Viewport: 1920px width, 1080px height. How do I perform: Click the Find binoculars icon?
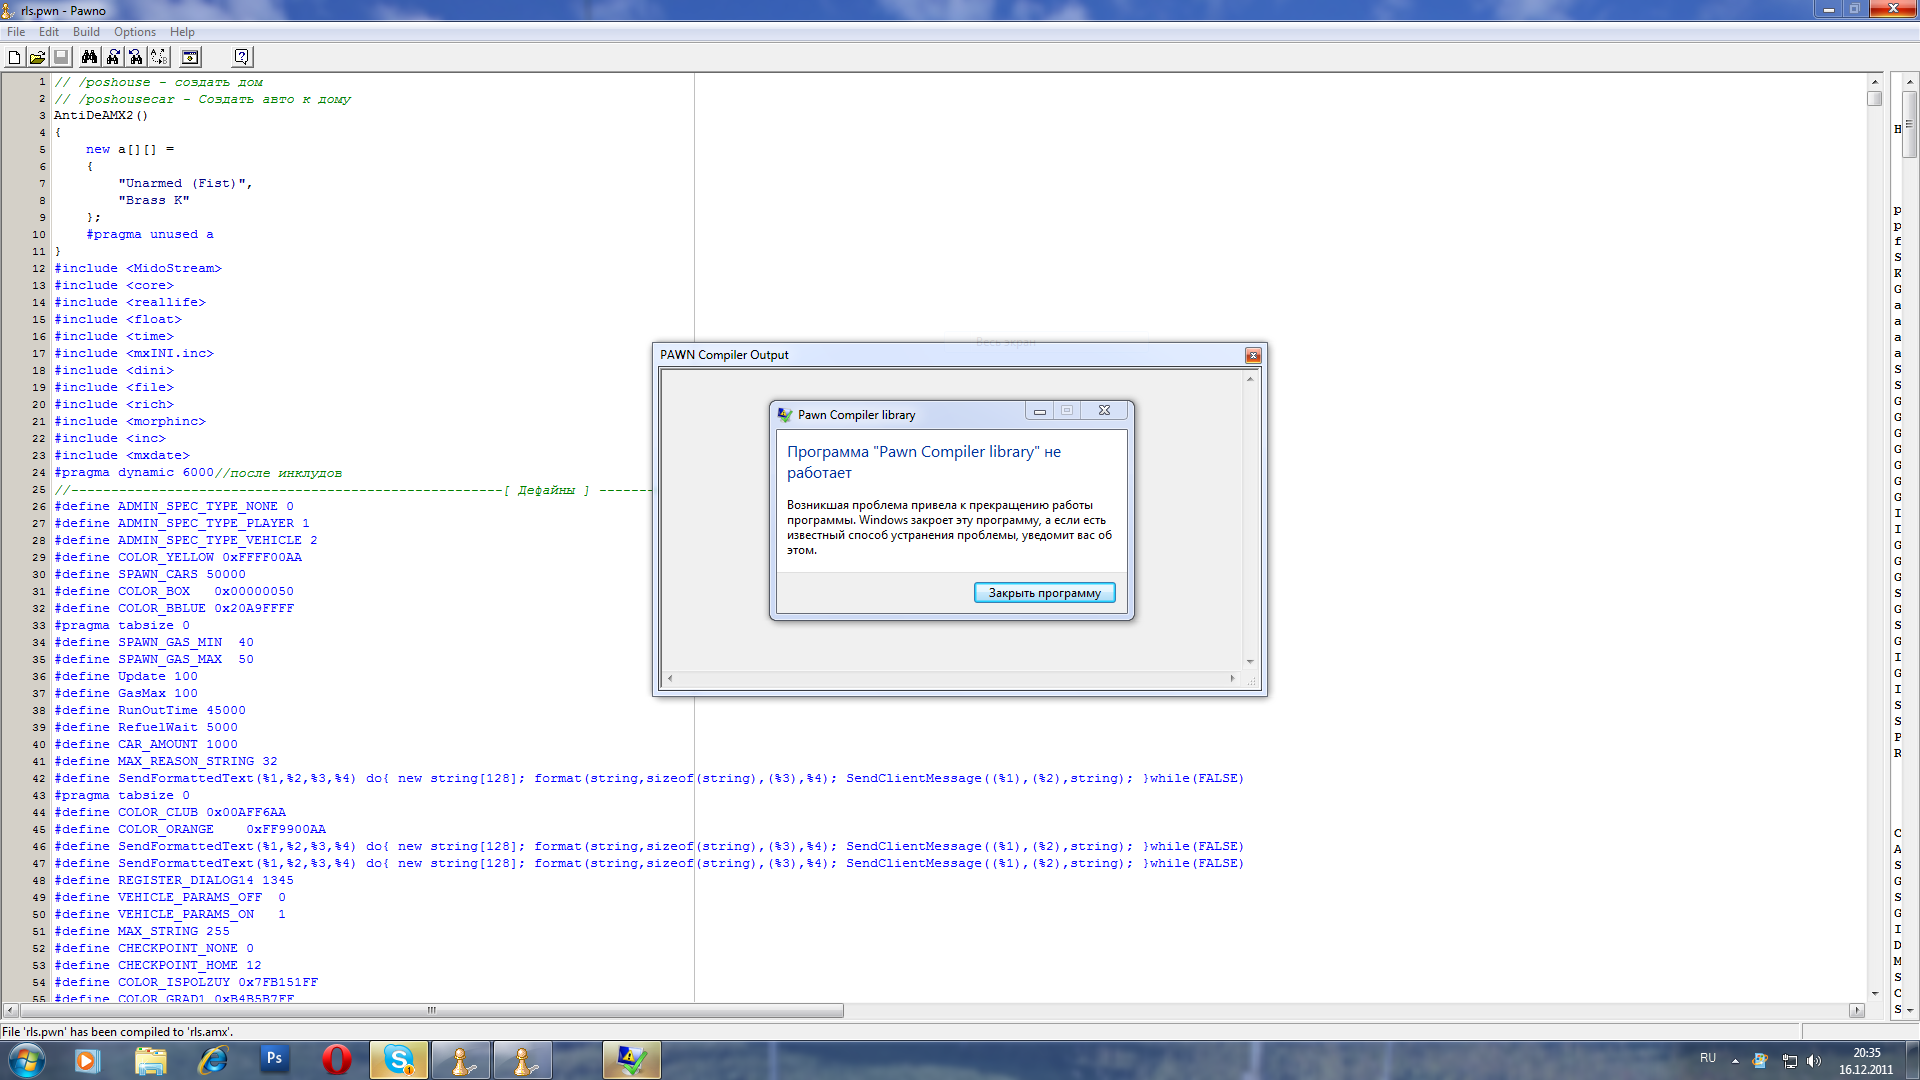pyautogui.click(x=89, y=57)
